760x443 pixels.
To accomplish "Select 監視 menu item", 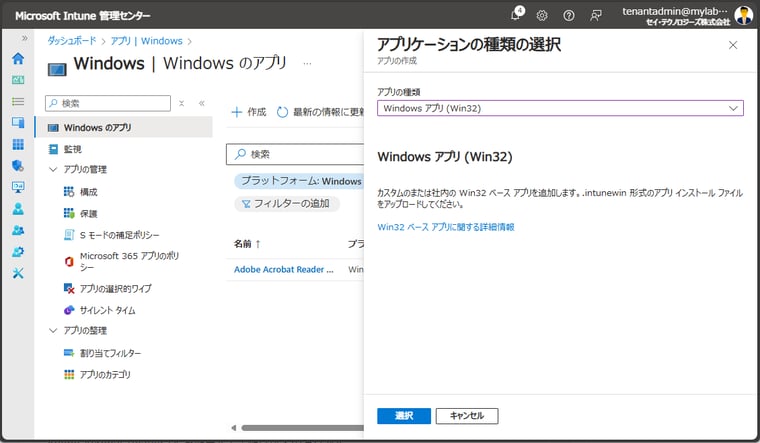I will (x=73, y=149).
